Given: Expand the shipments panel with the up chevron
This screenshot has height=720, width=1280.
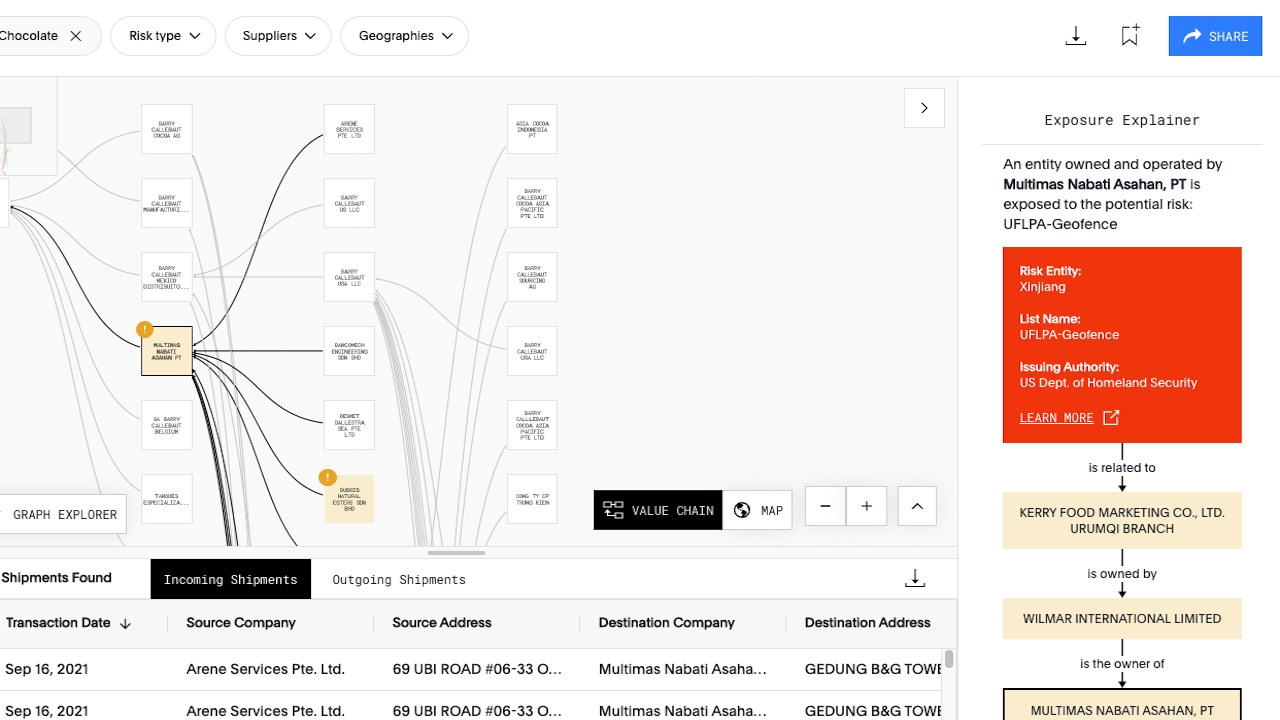Looking at the screenshot, I should 917,506.
